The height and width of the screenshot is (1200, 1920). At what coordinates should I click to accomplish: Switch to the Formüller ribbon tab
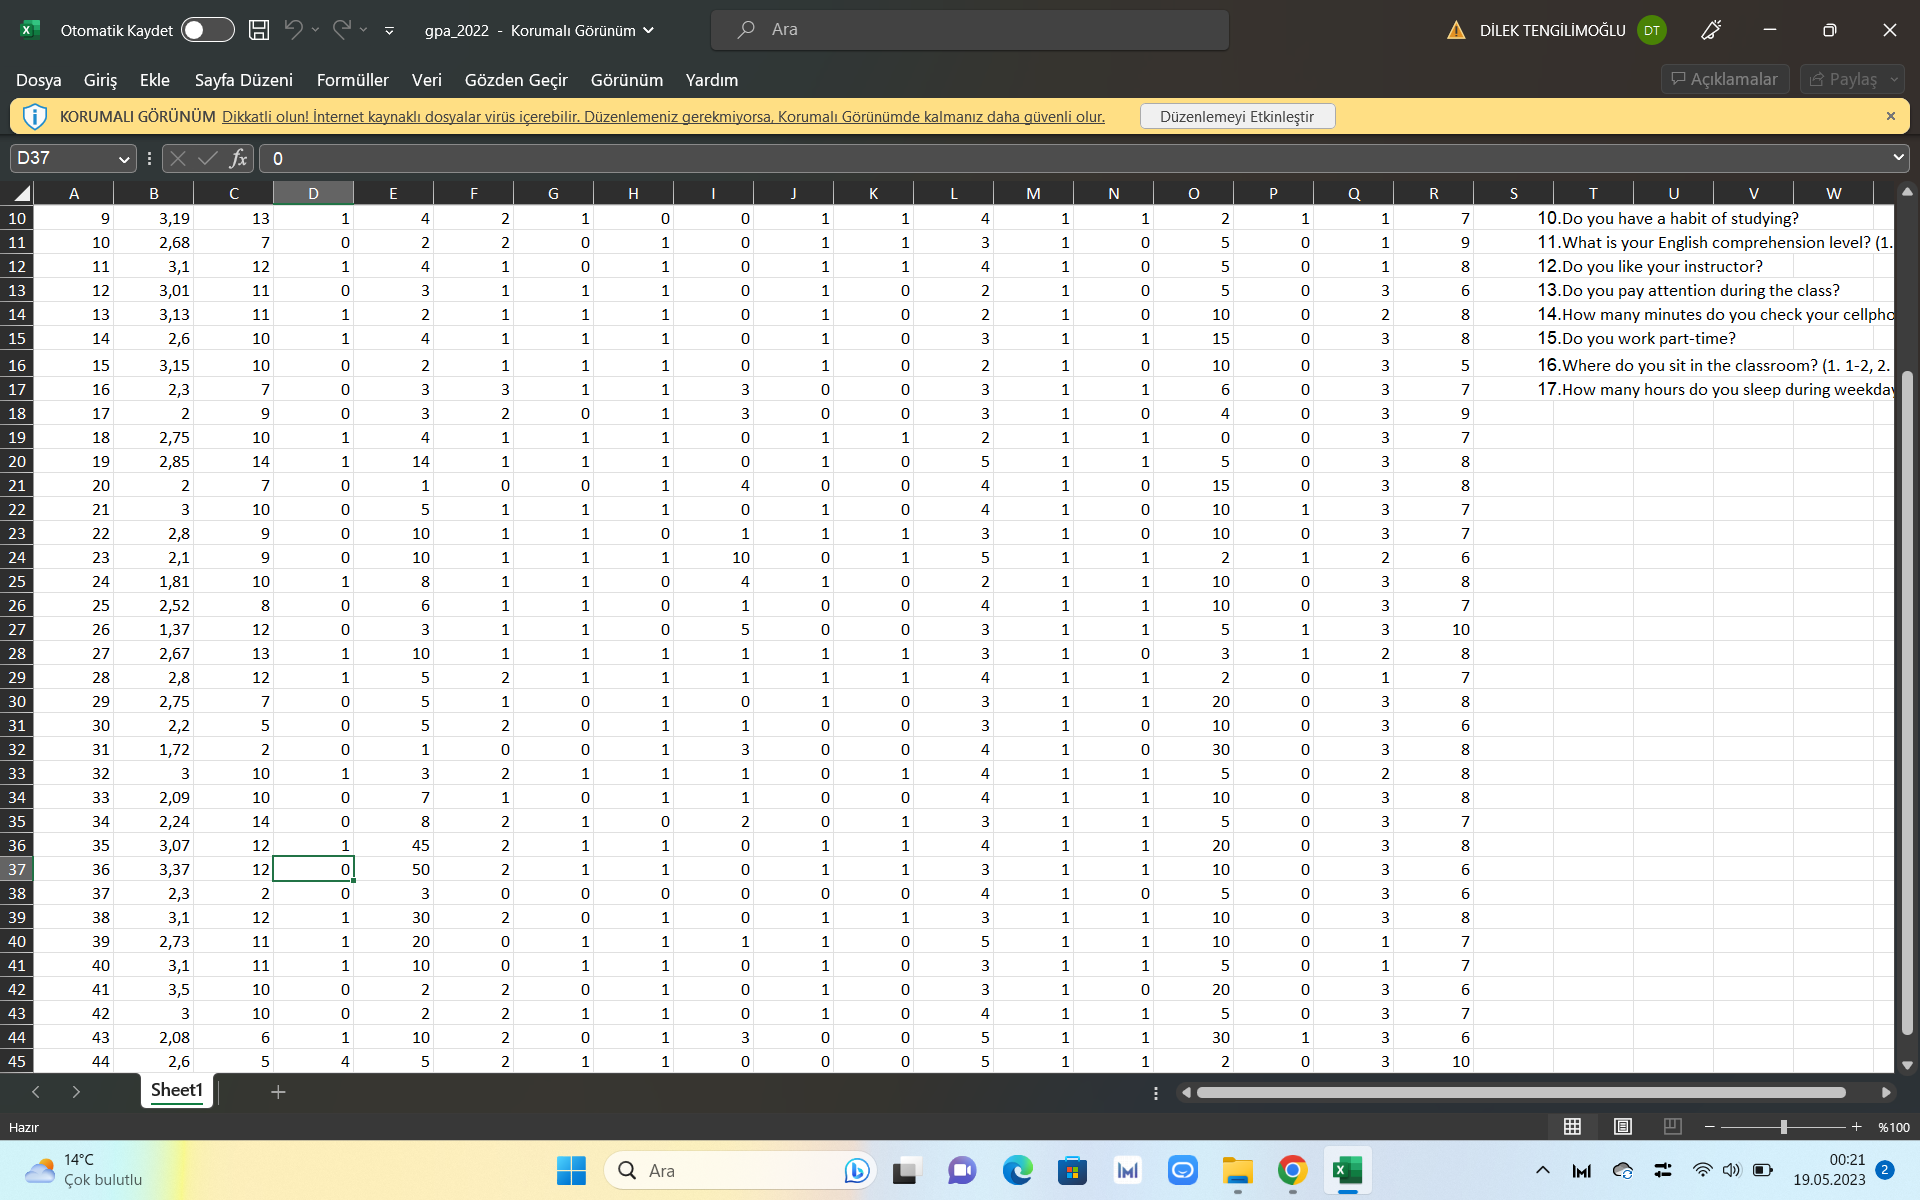point(352,80)
